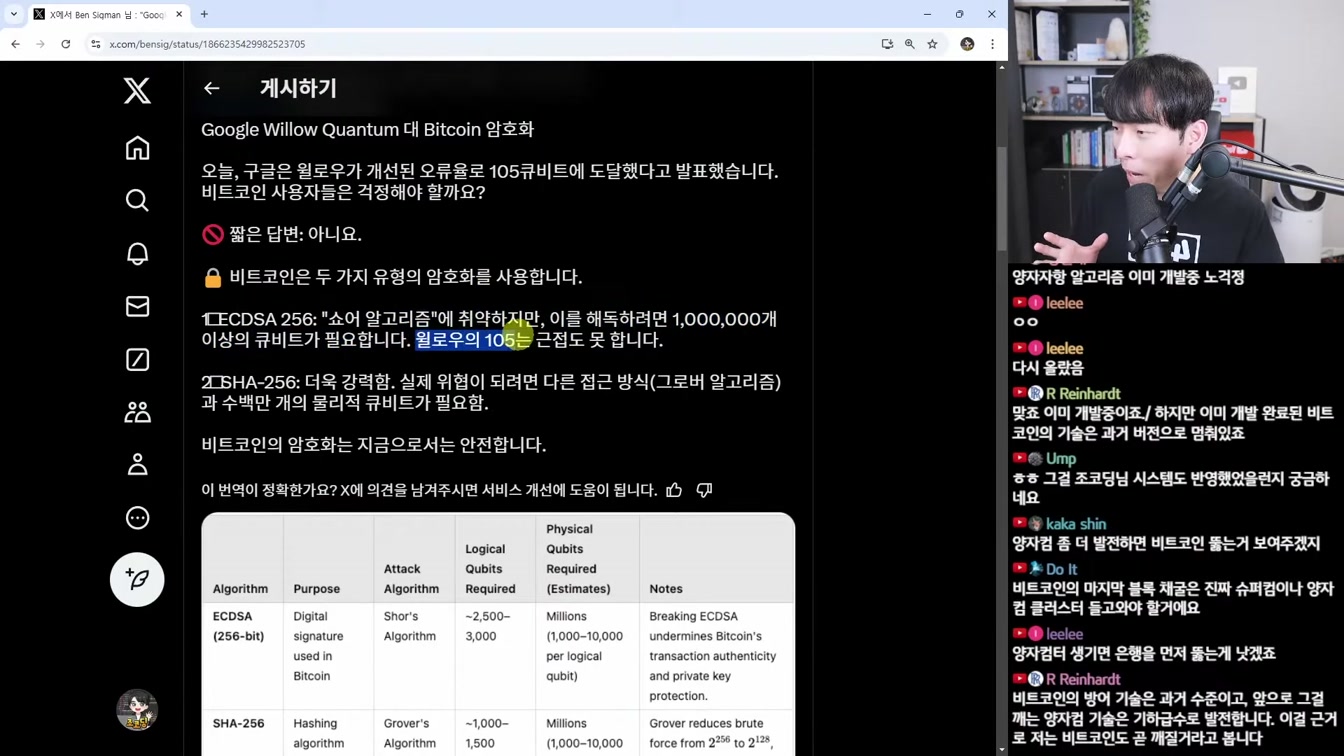Click the 'Notes' table header

(x=666, y=589)
